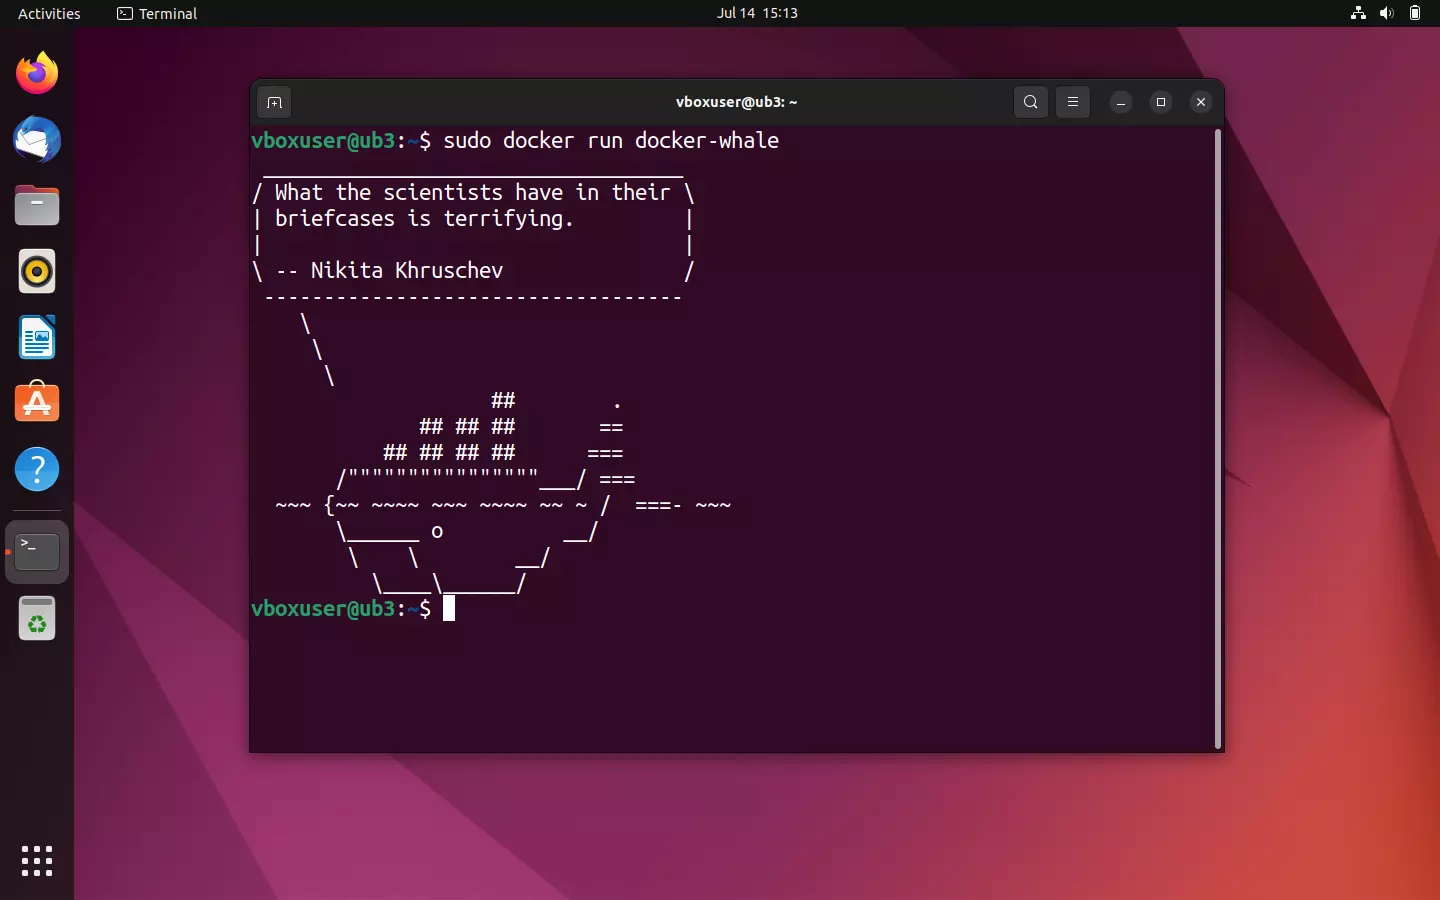The height and width of the screenshot is (900, 1440).
Task: Open the volume control in the system tray
Action: [x=1386, y=14]
